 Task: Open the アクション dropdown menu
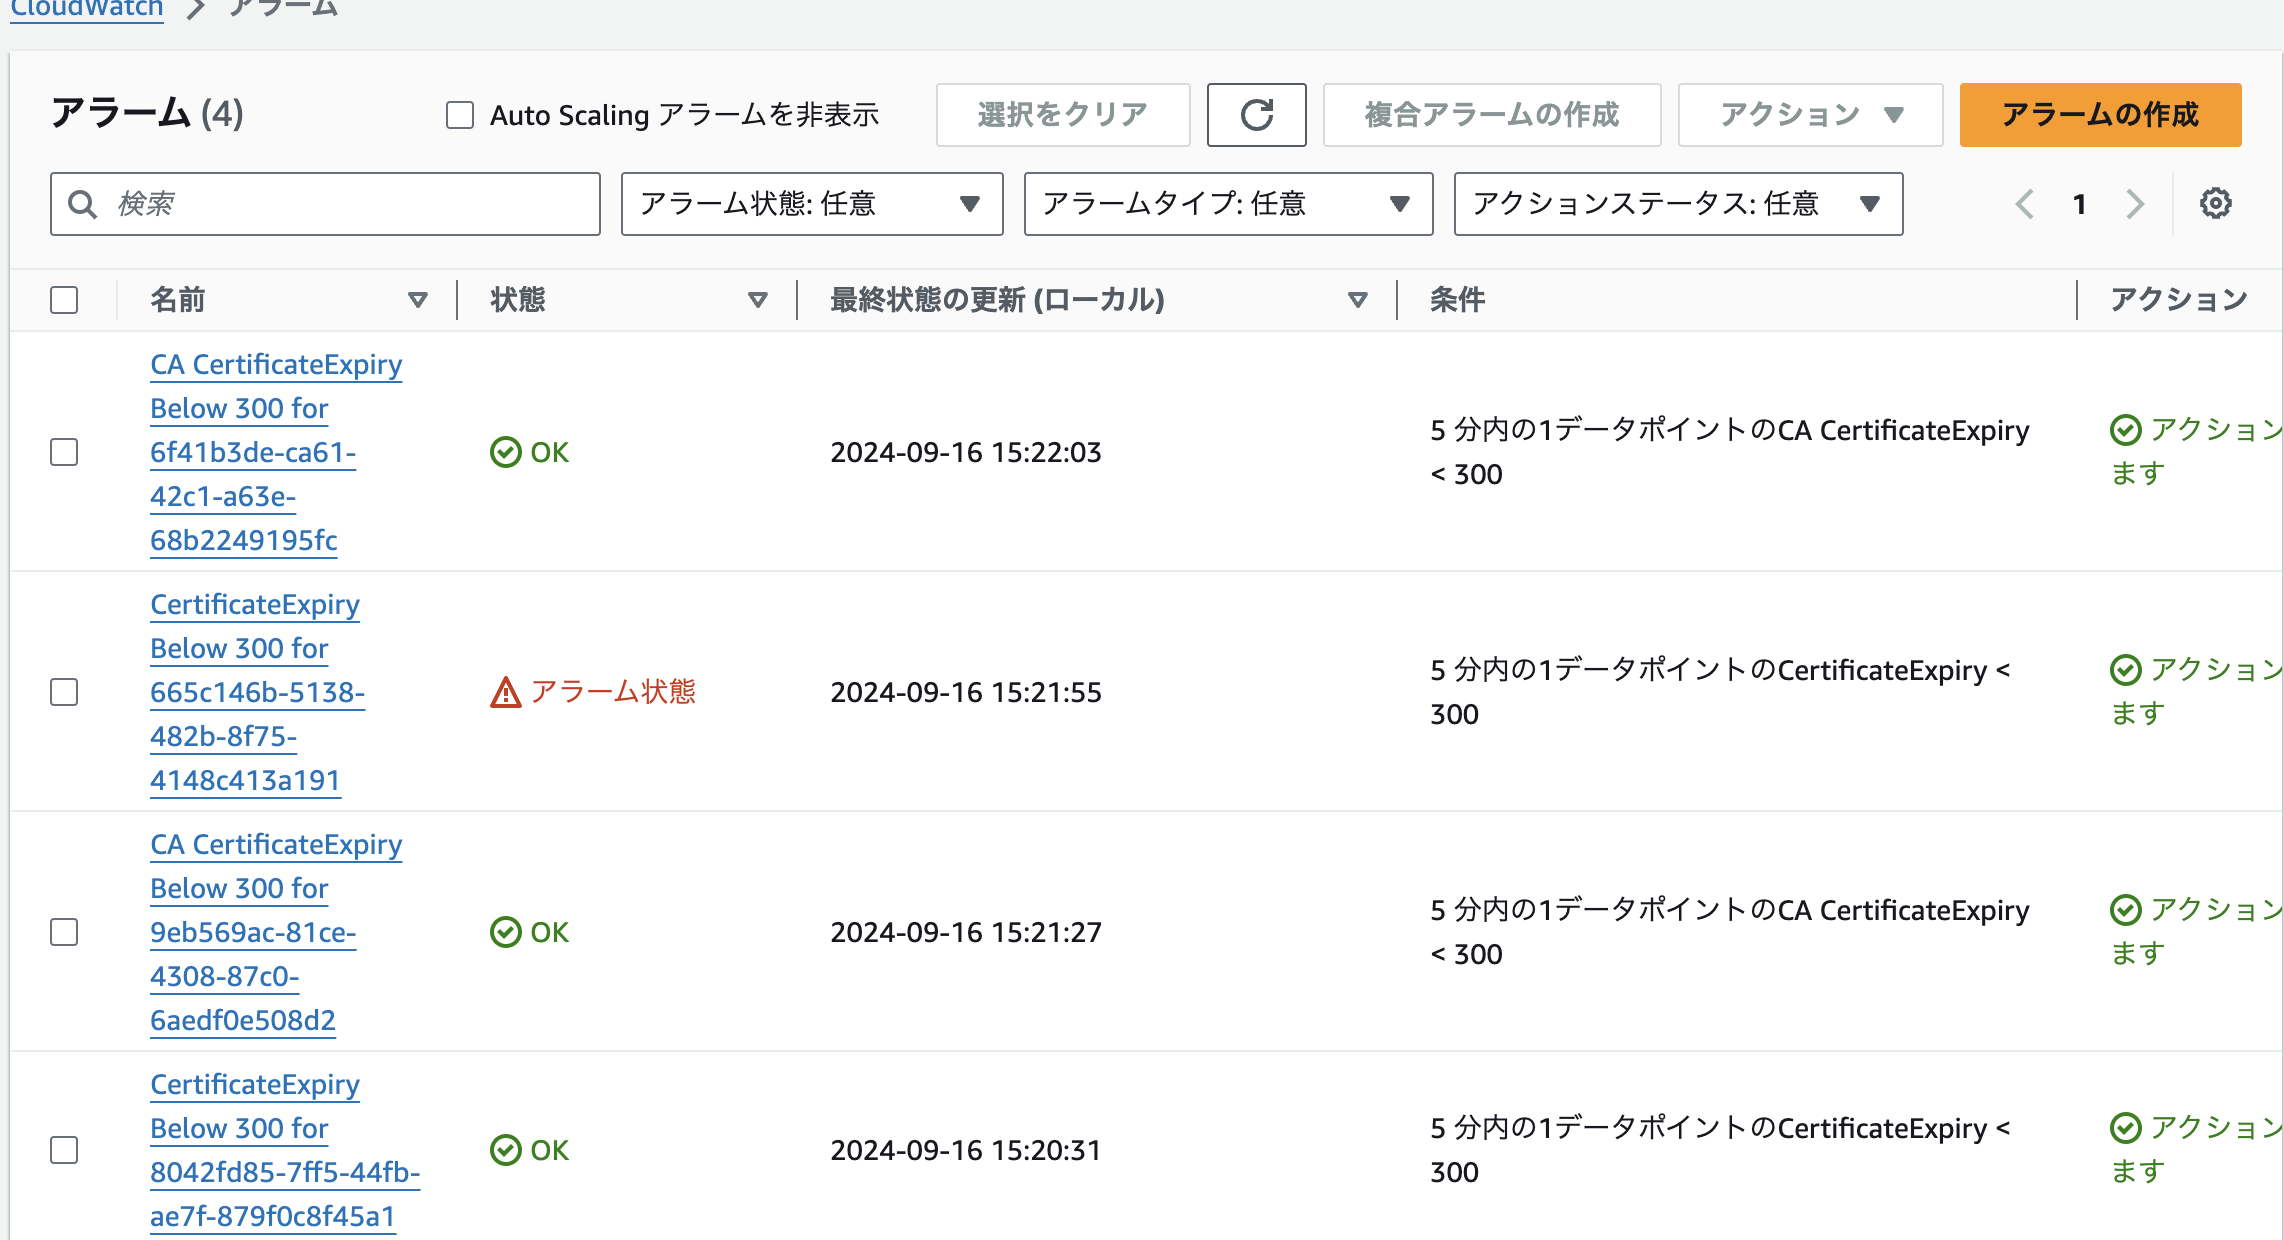(x=1809, y=115)
